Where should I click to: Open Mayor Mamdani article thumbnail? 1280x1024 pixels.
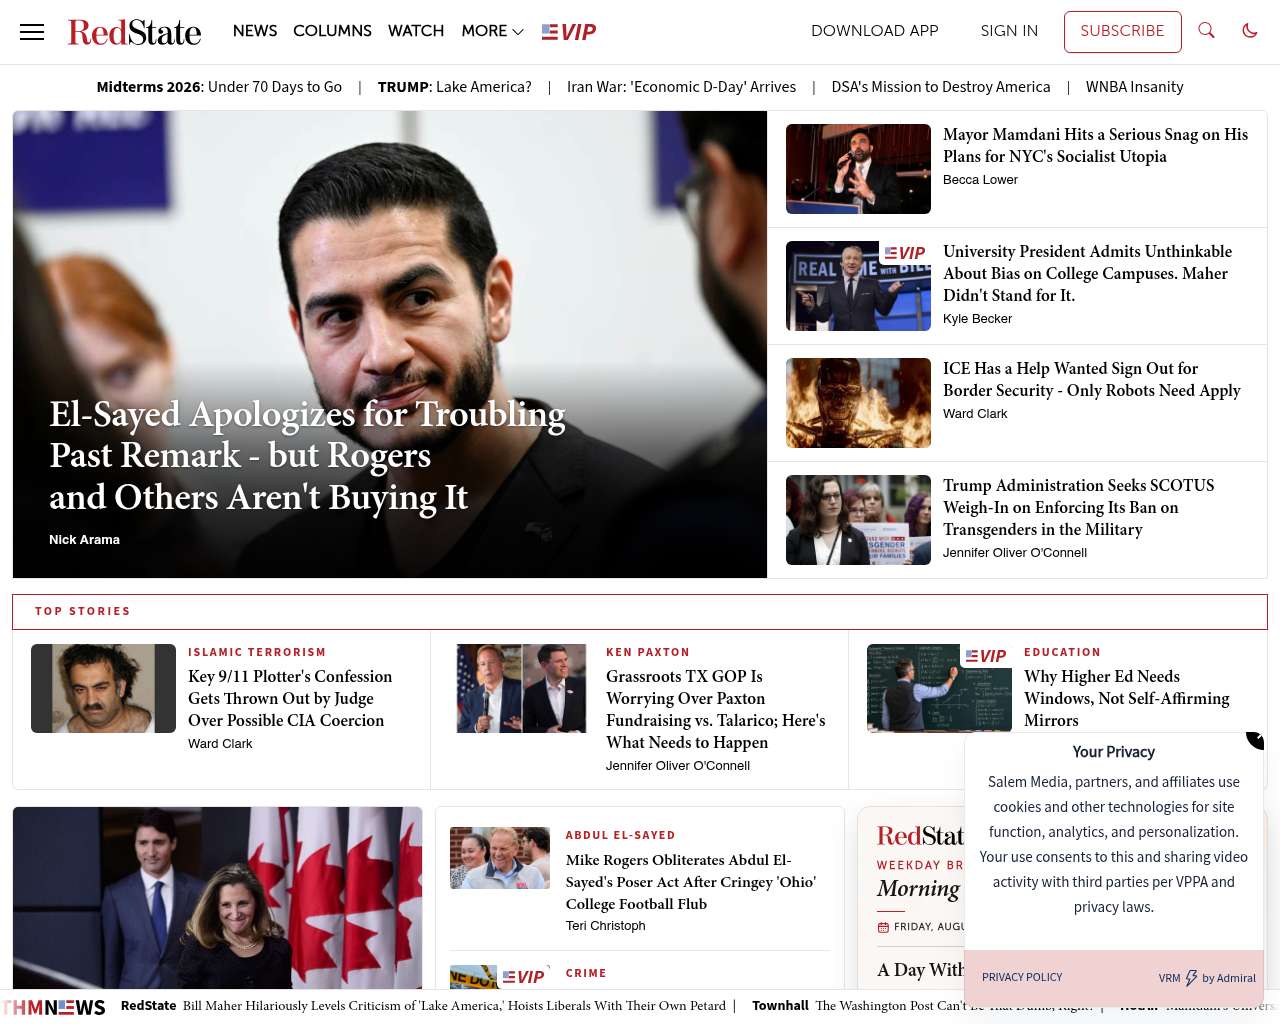(x=858, y=169)
